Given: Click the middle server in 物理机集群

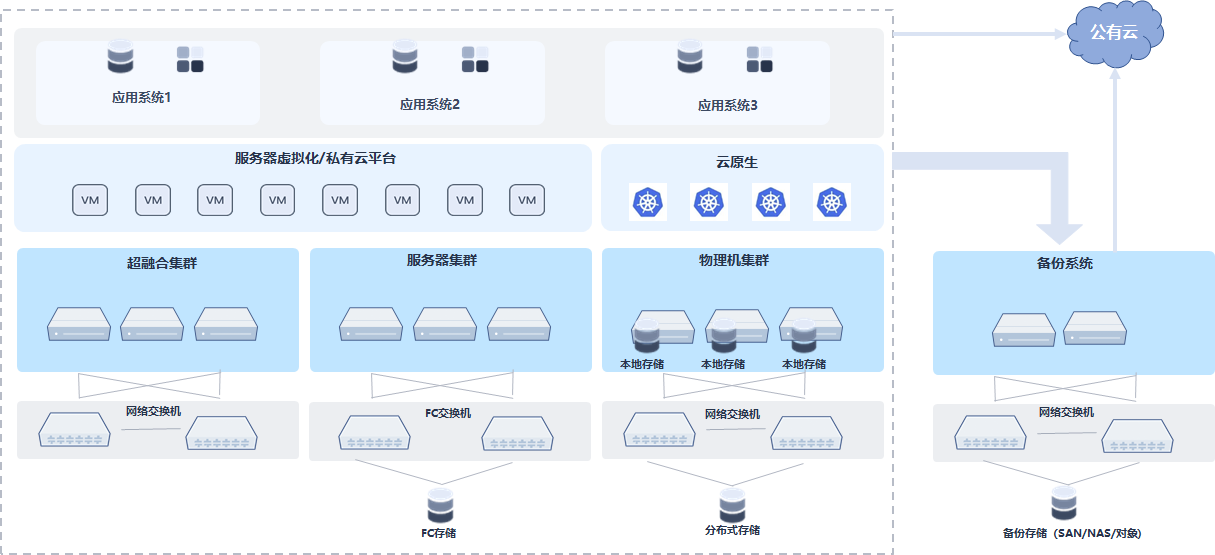Looking at the screenshot, I should (x=738, y=327).
